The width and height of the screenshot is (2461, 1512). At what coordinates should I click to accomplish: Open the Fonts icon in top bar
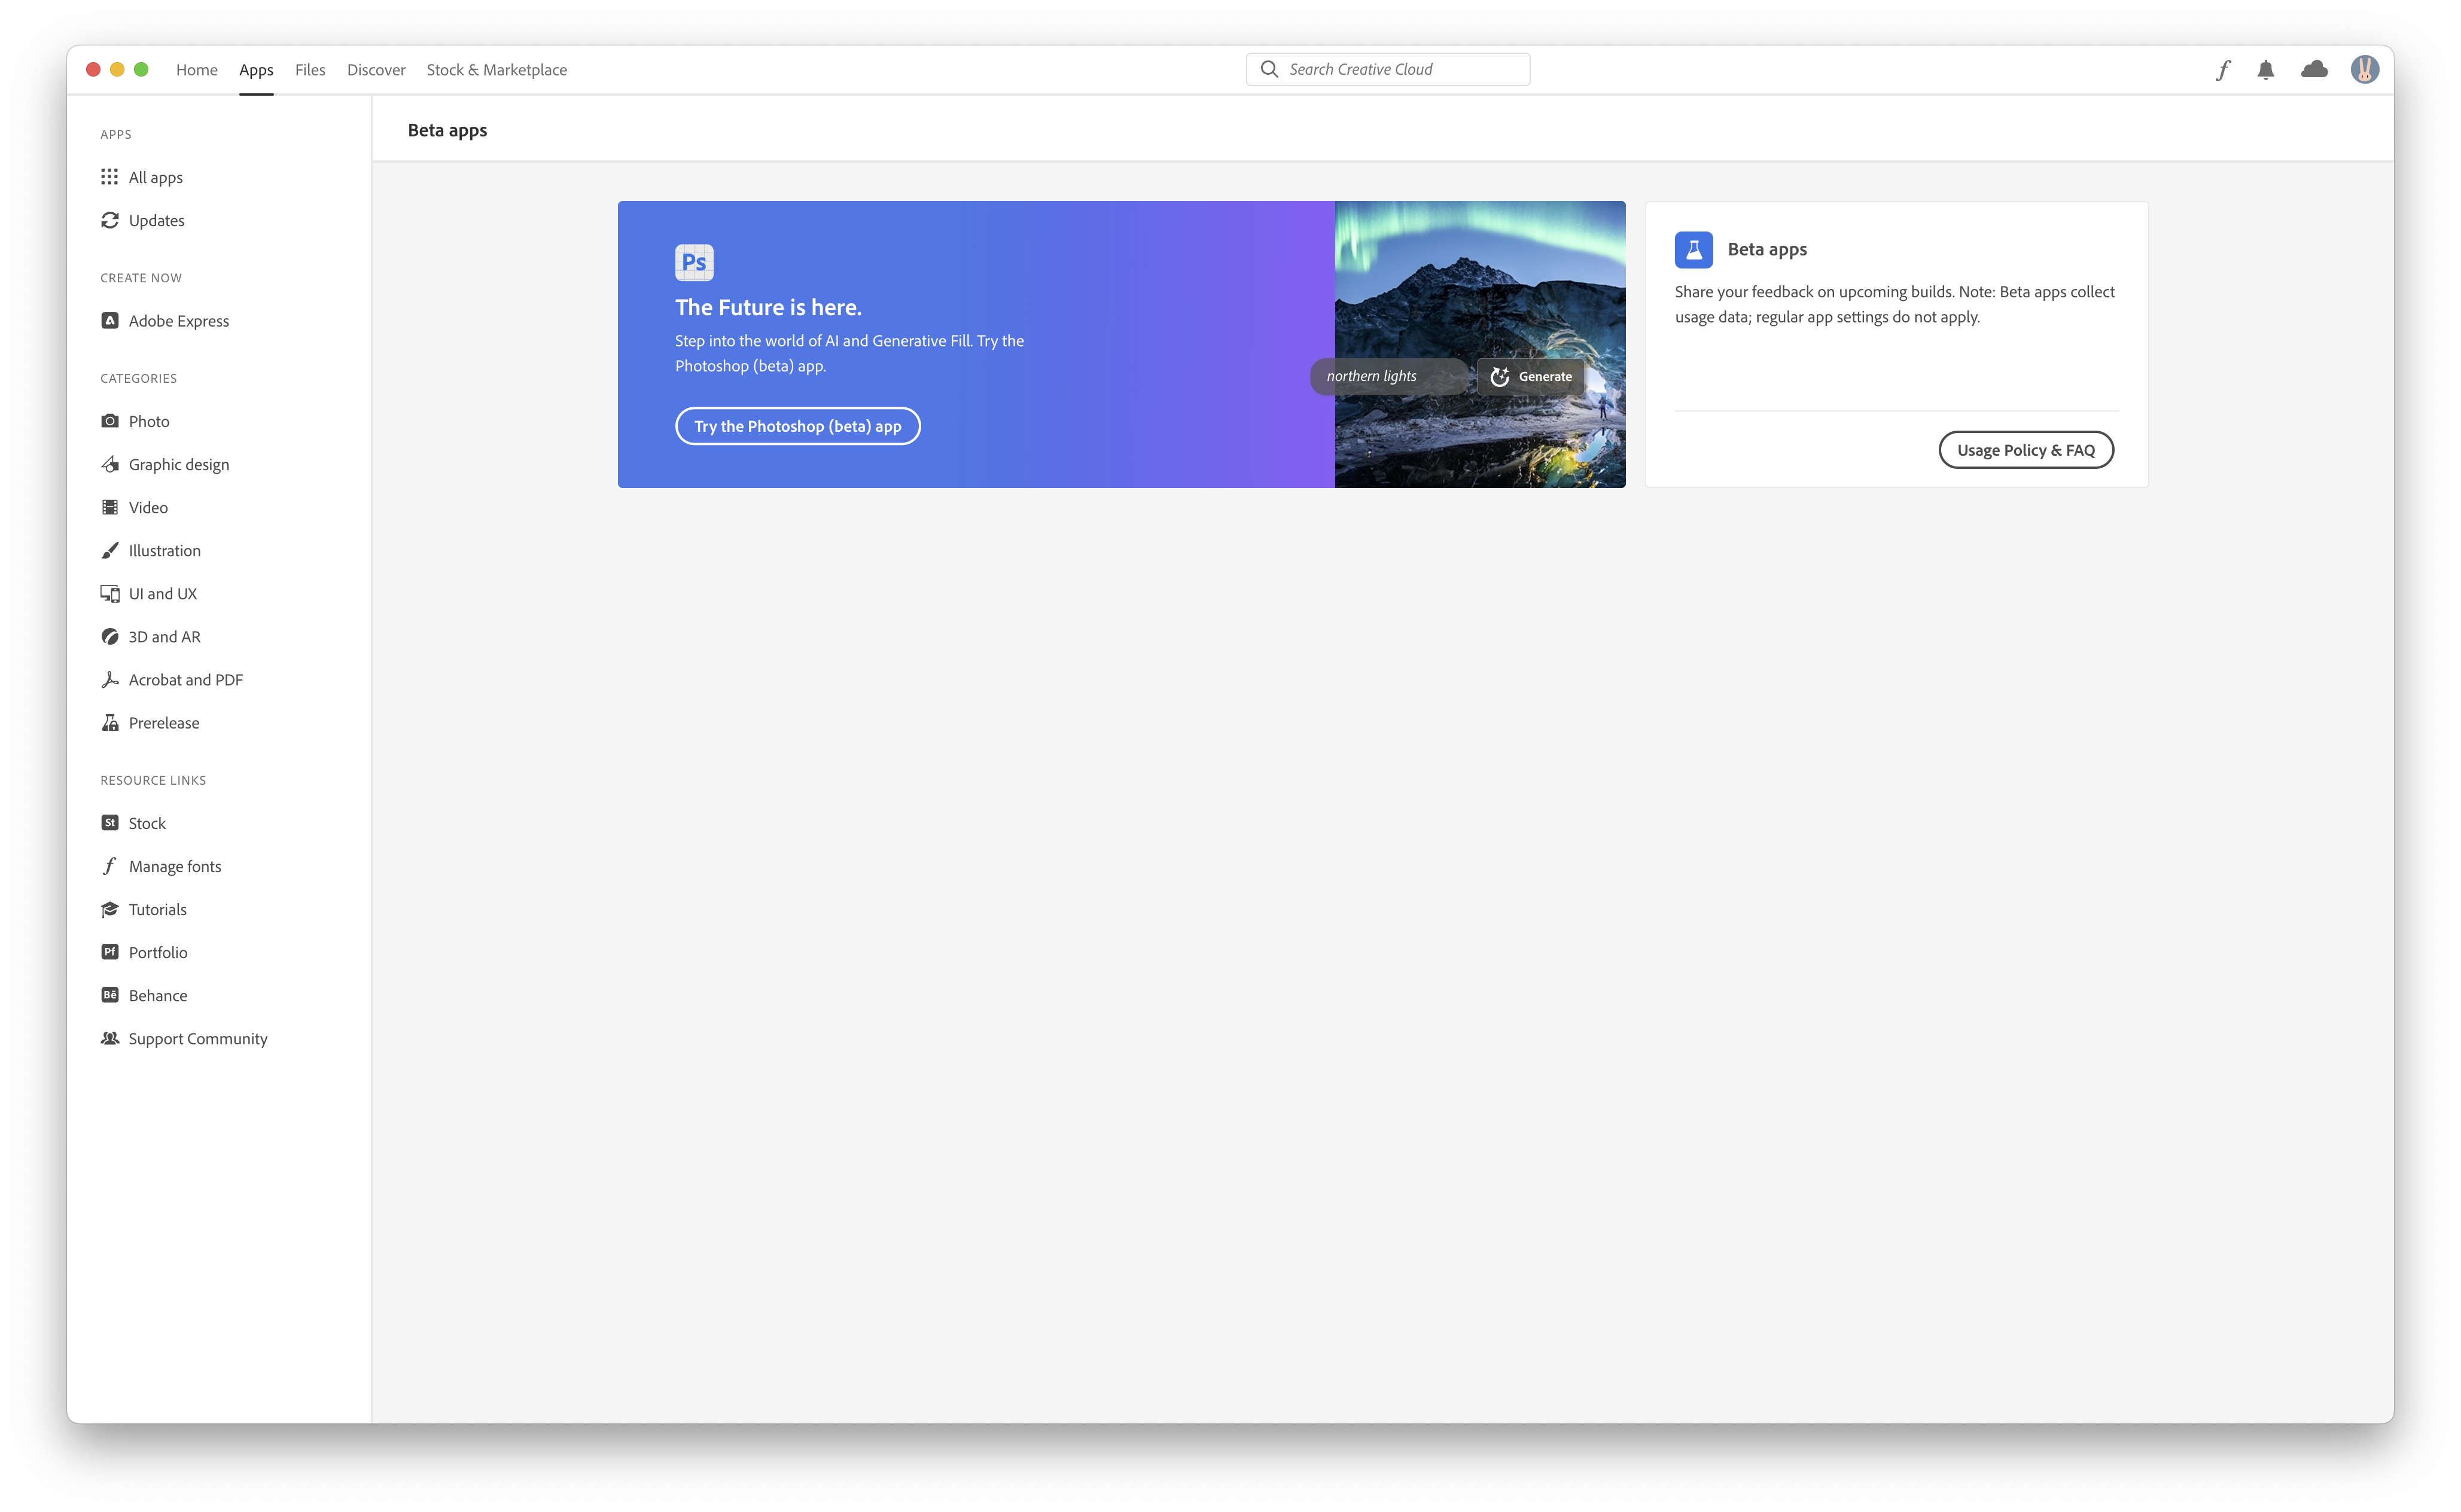pos(2223,70)
